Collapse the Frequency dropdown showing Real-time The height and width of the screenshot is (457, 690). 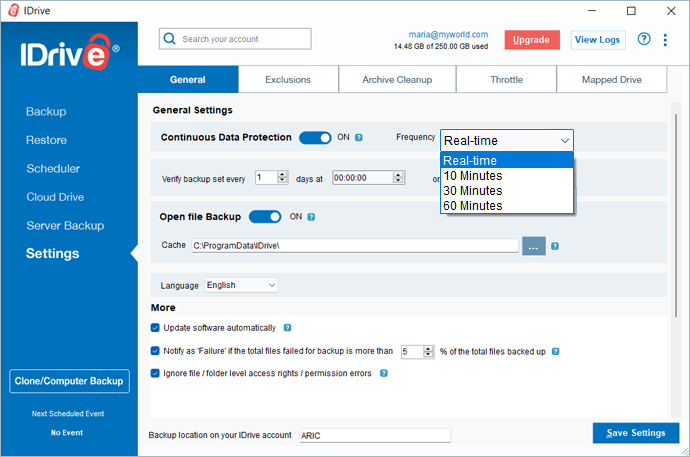(x=507, y=141)
